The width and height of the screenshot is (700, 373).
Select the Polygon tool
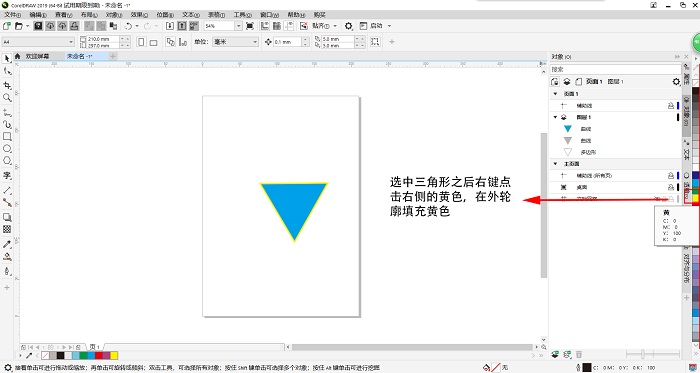[x=7, y=161]
